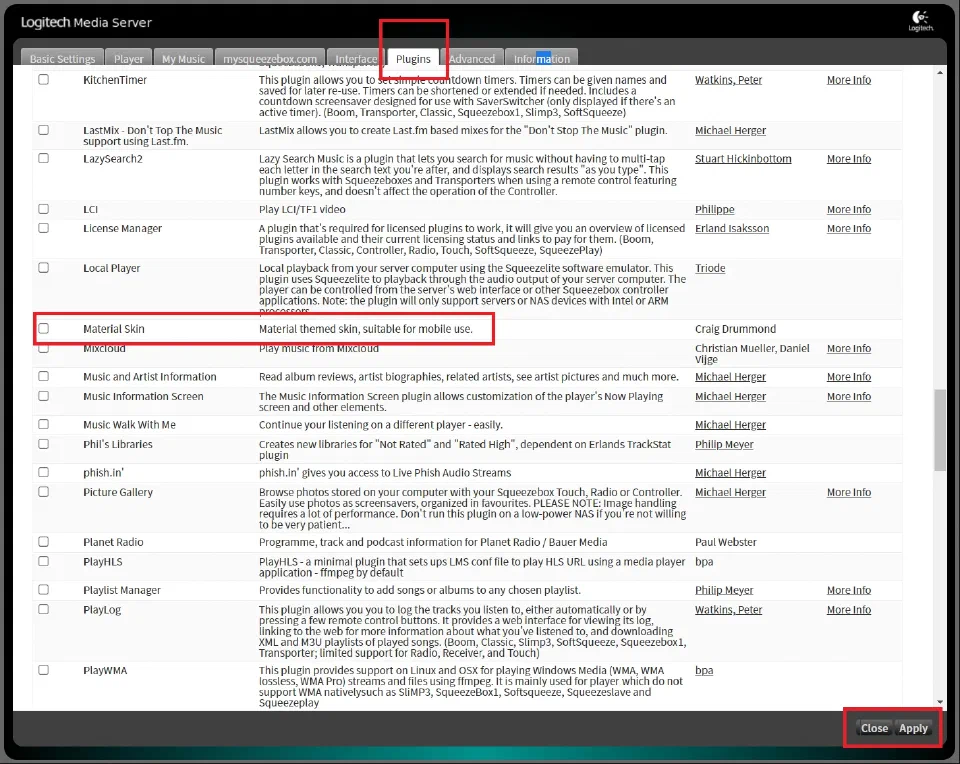The image size is (960, 764).
Task: Follow the Triode author link
Action: coord(710,268)
